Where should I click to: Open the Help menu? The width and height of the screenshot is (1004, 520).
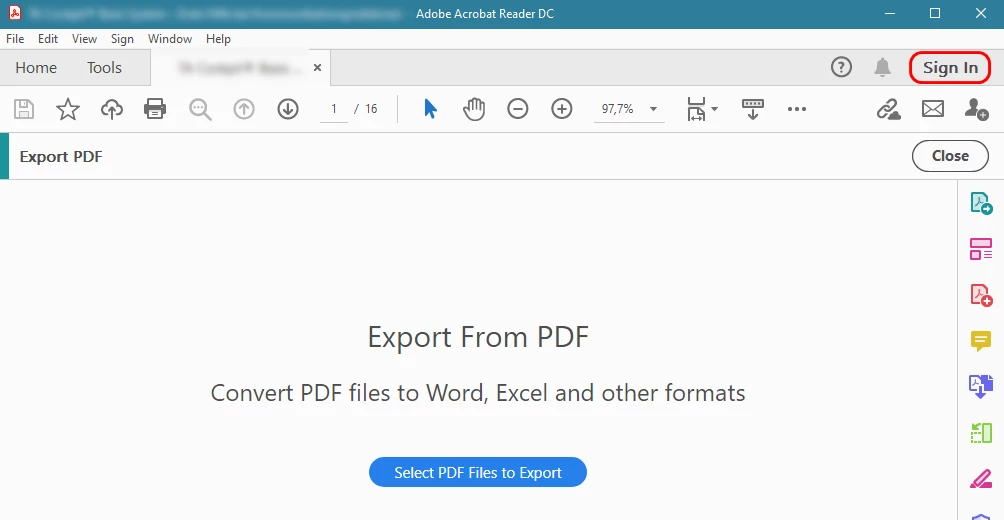point(218,39)
